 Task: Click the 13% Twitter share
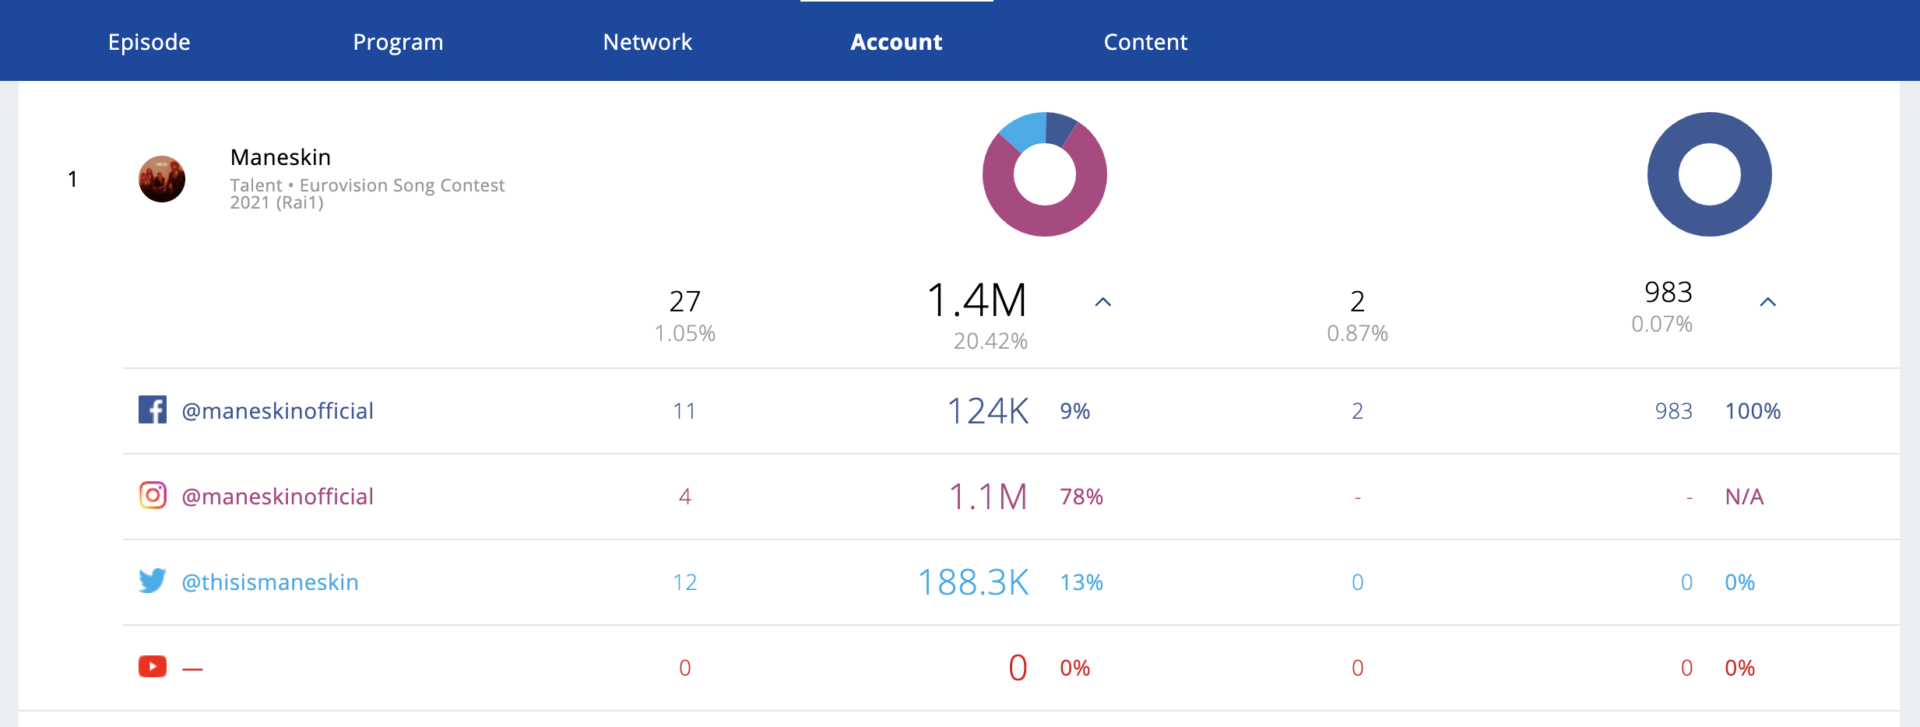[x=1081, y=582]
